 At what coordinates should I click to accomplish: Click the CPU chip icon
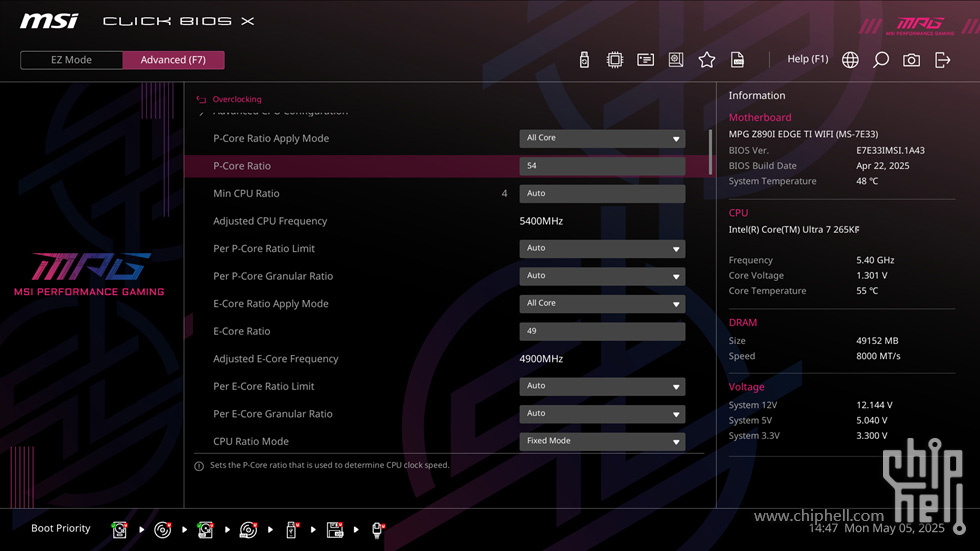click(x=615, y=60)
